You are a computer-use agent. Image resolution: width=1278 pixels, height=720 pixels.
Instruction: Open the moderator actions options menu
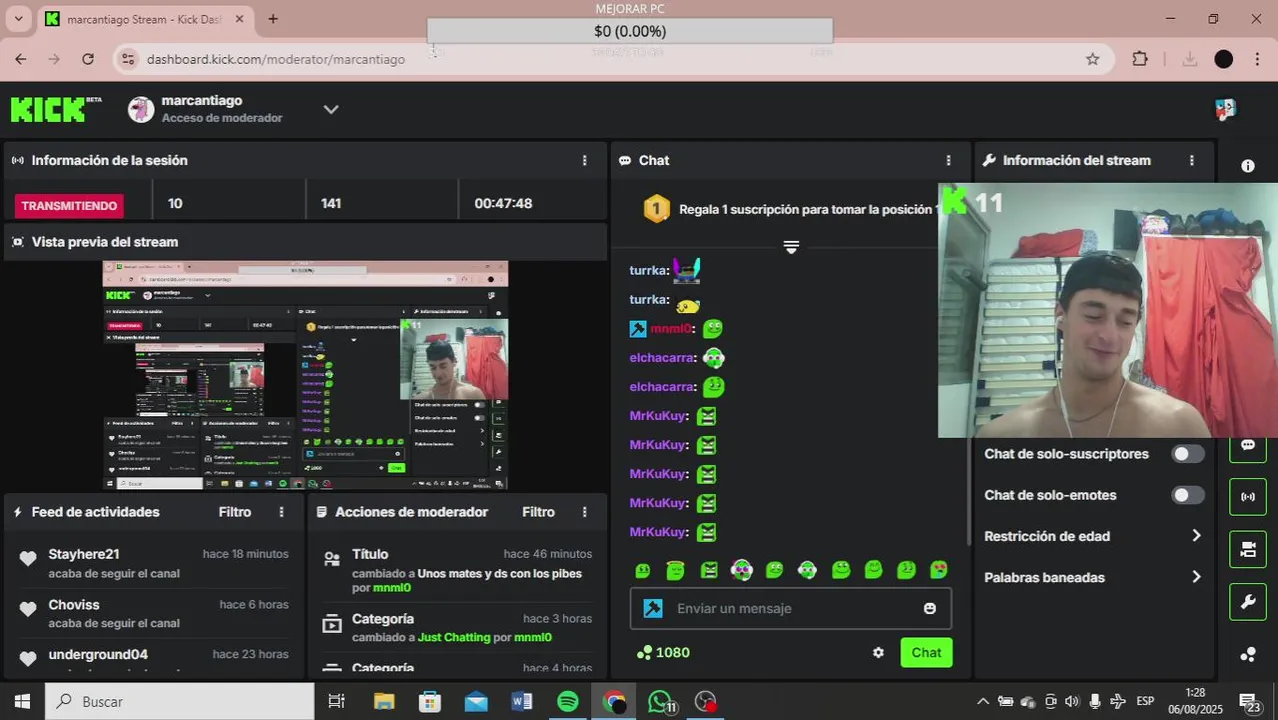coord(585,512)
